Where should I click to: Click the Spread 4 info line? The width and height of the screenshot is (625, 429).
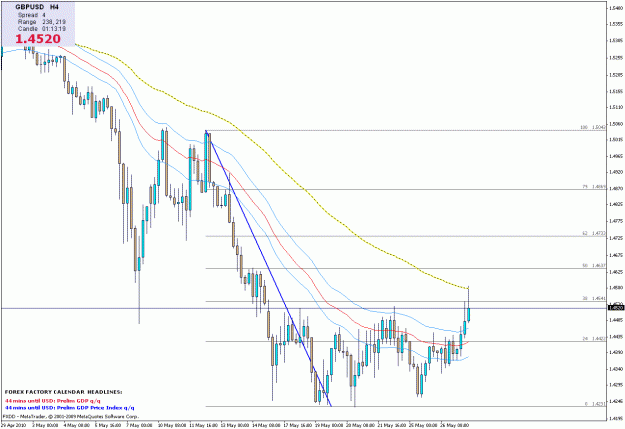pyautogui.click(x=32, y=15)
